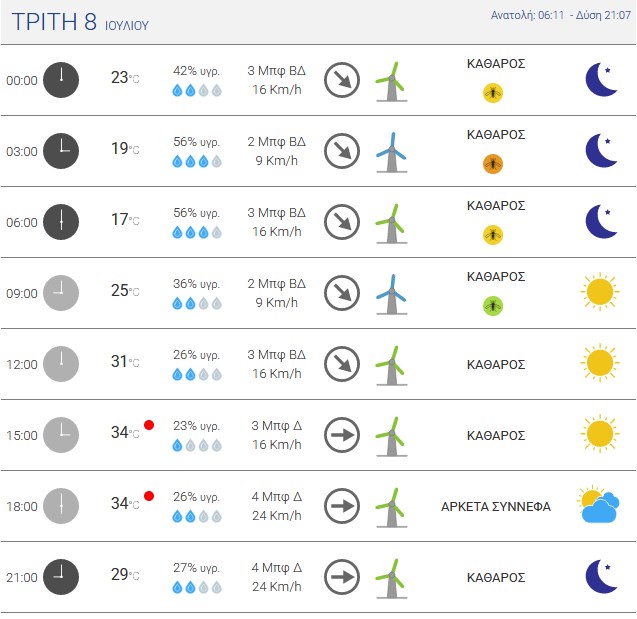Image resolution: width=637 pixels, height=619 pixels.
Task: Click the sunrise and sunset times text
Action: point(562,15)
